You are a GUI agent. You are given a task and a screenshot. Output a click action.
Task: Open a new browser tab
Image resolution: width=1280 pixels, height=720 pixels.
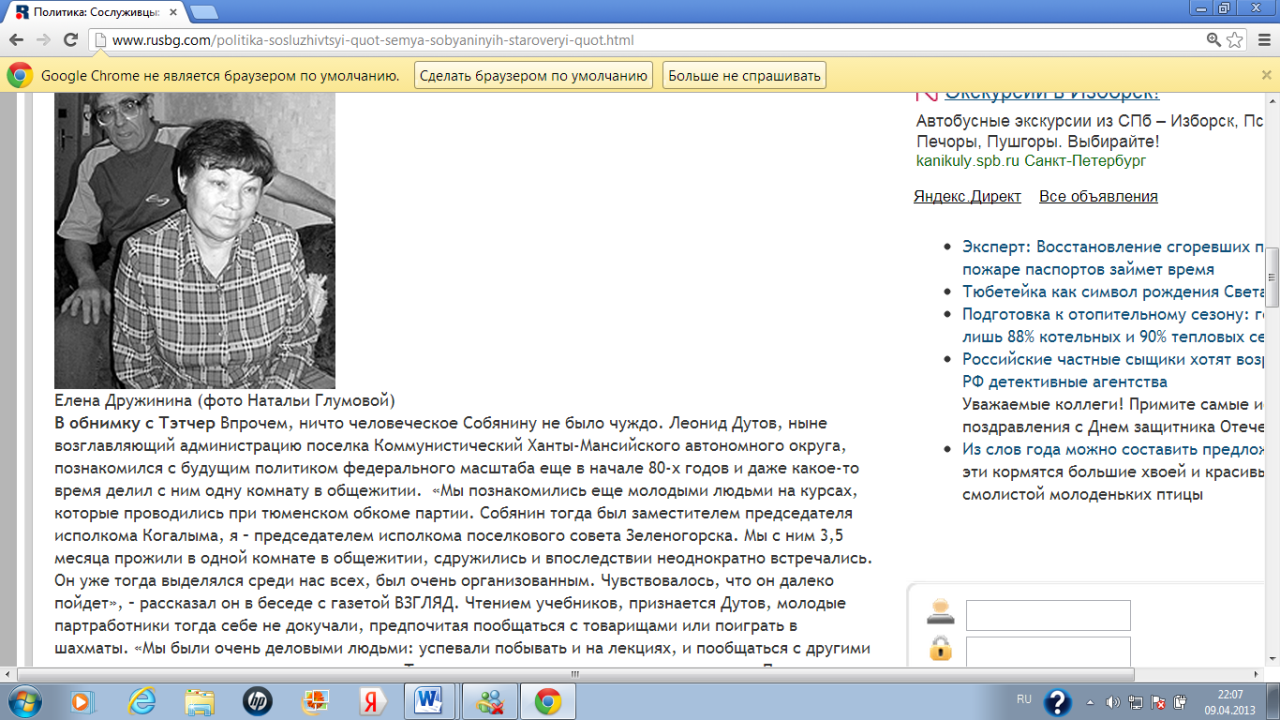point(204,12)
